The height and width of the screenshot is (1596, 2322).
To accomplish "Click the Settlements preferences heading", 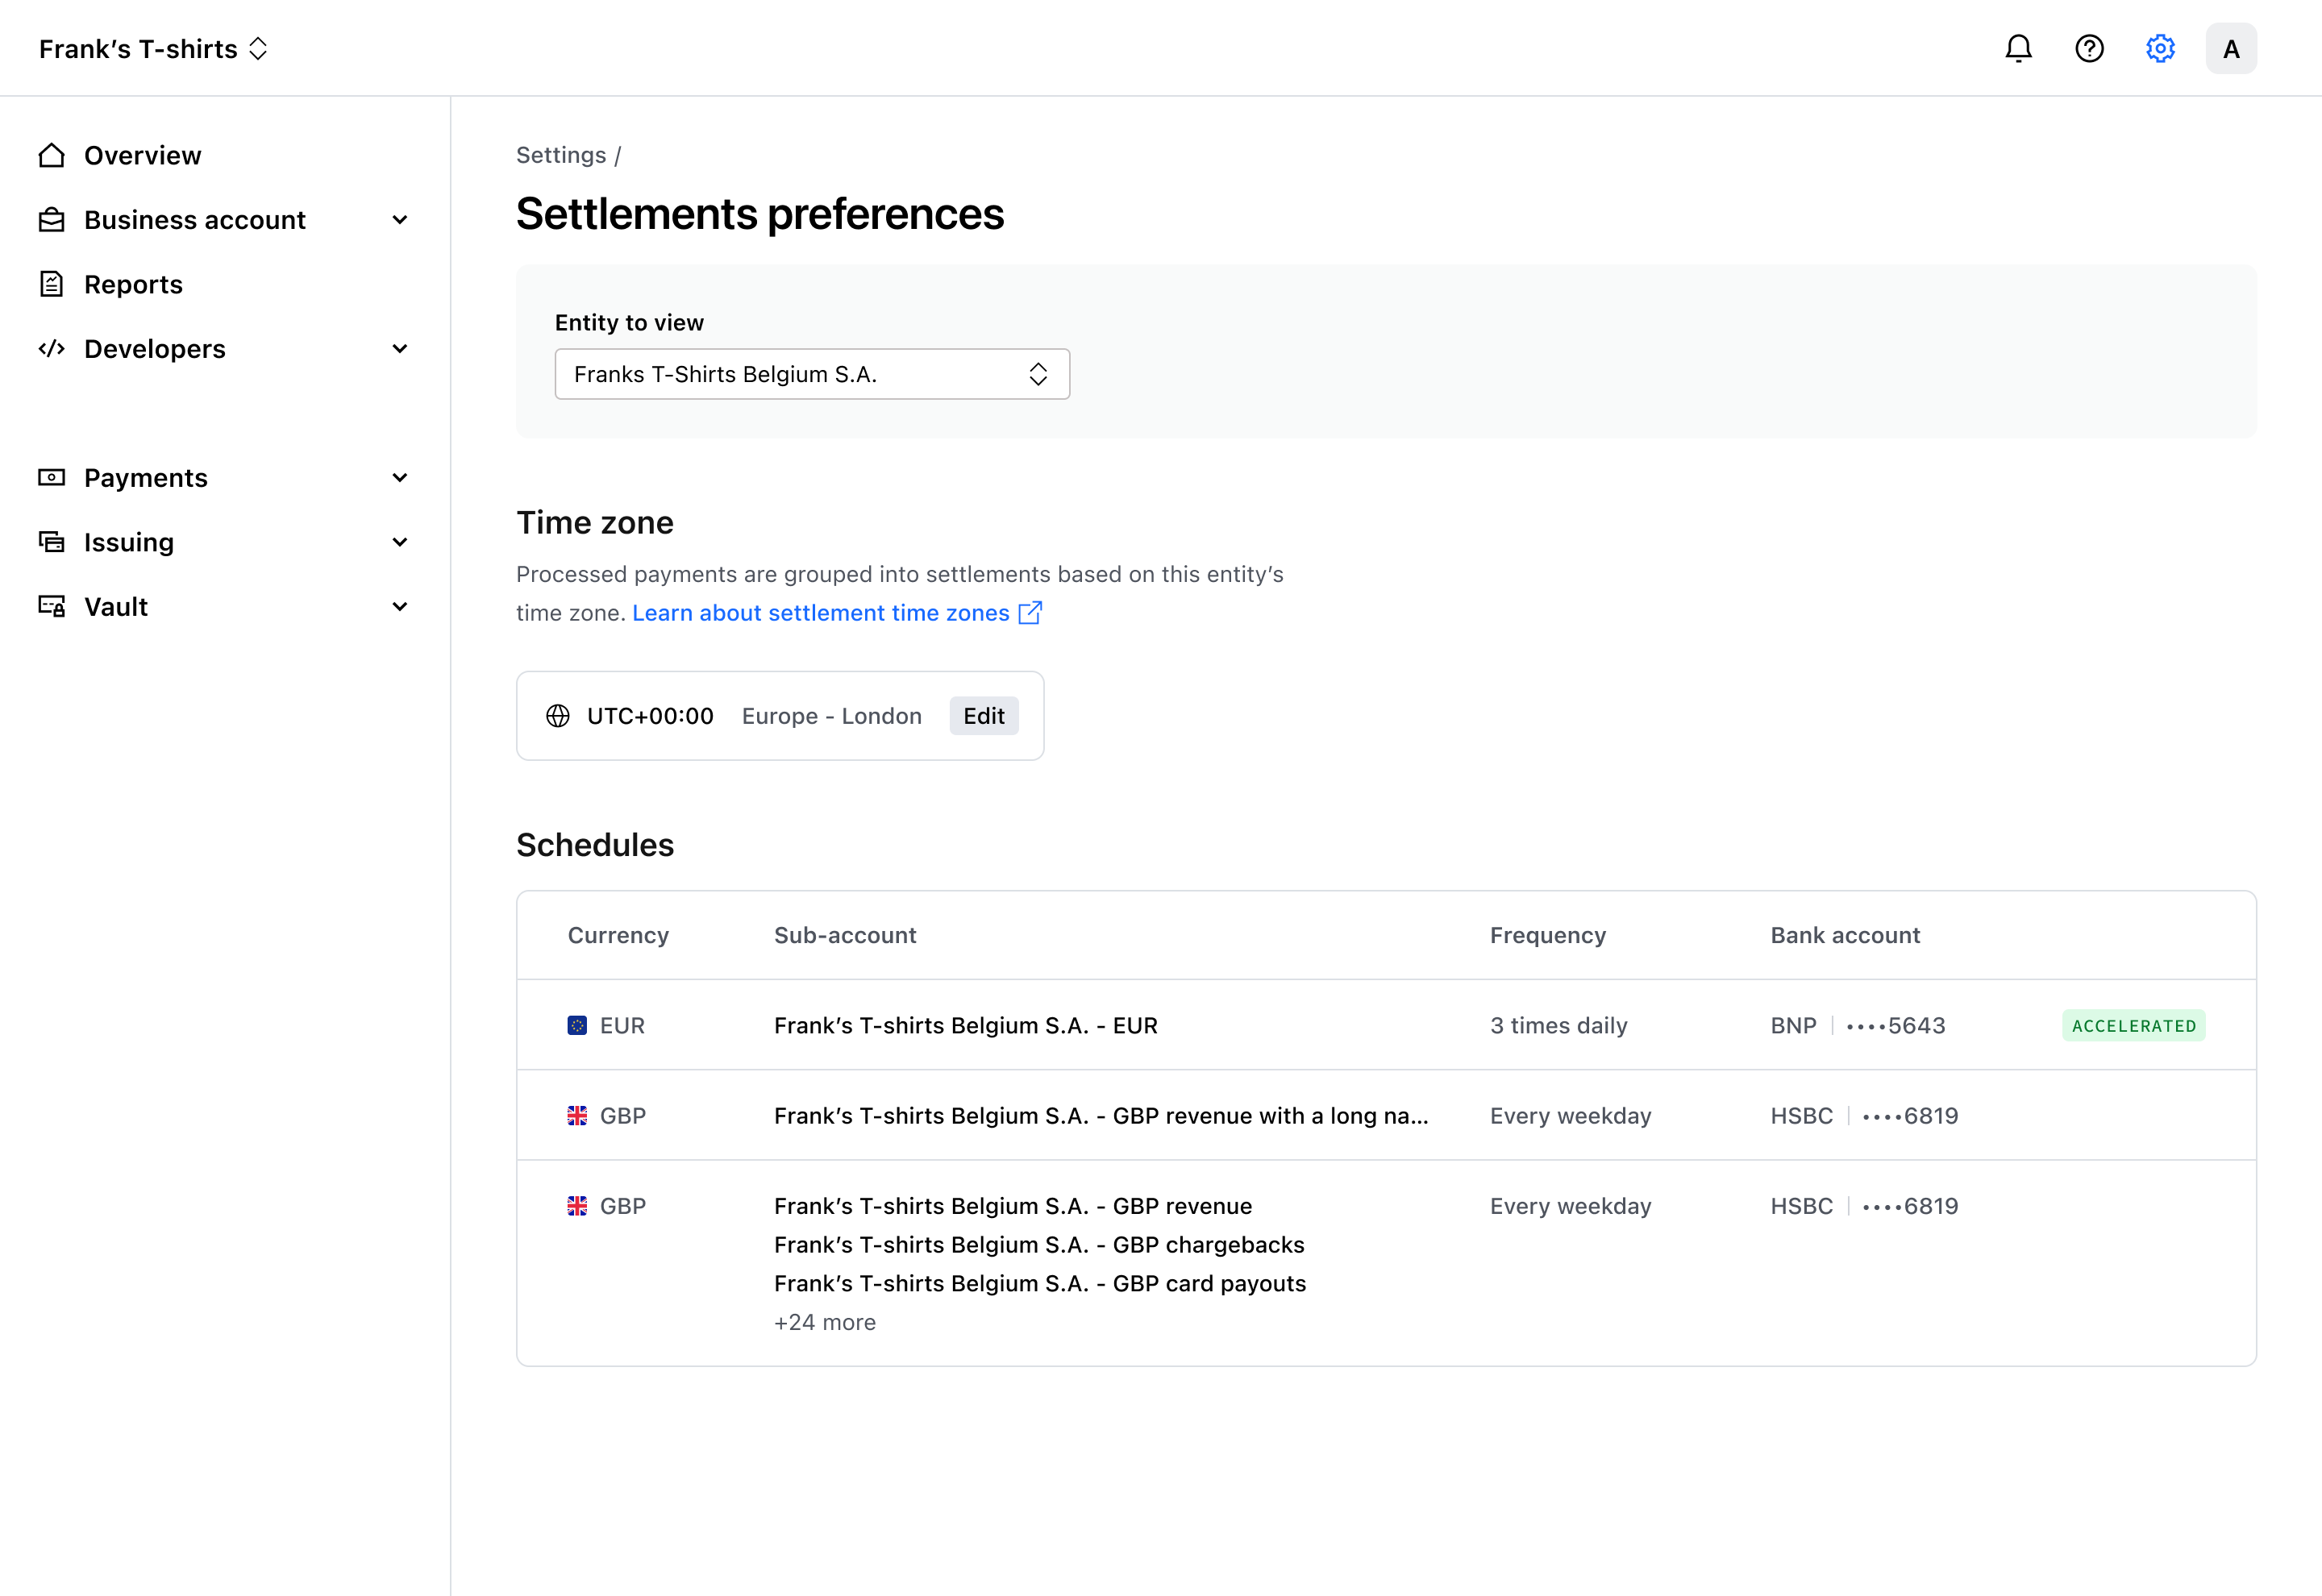I will pos(760,214).
